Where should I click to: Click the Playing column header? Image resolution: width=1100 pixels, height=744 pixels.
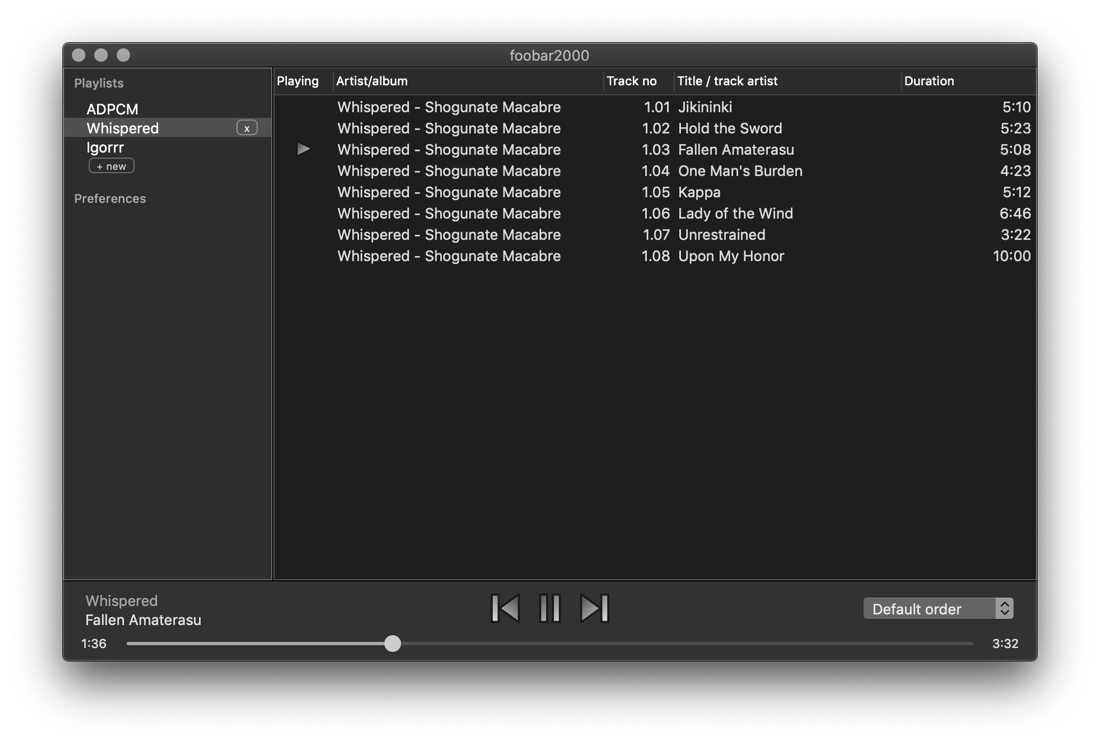point(298,81)
